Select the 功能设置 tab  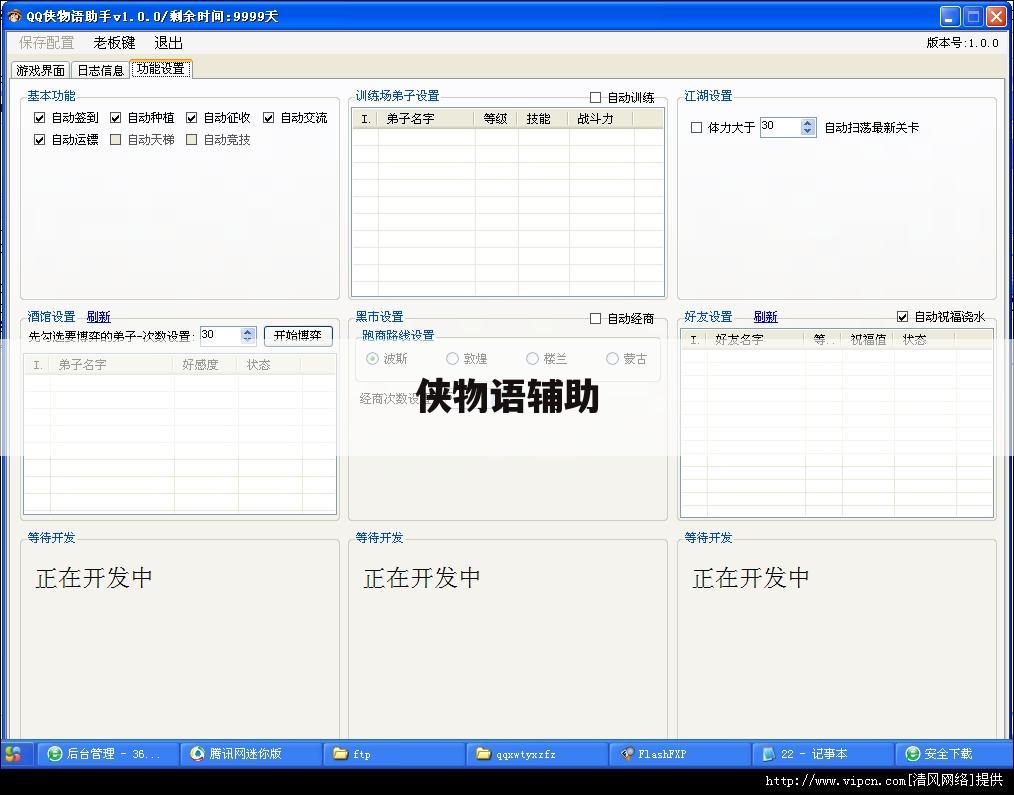pos(161,69)
